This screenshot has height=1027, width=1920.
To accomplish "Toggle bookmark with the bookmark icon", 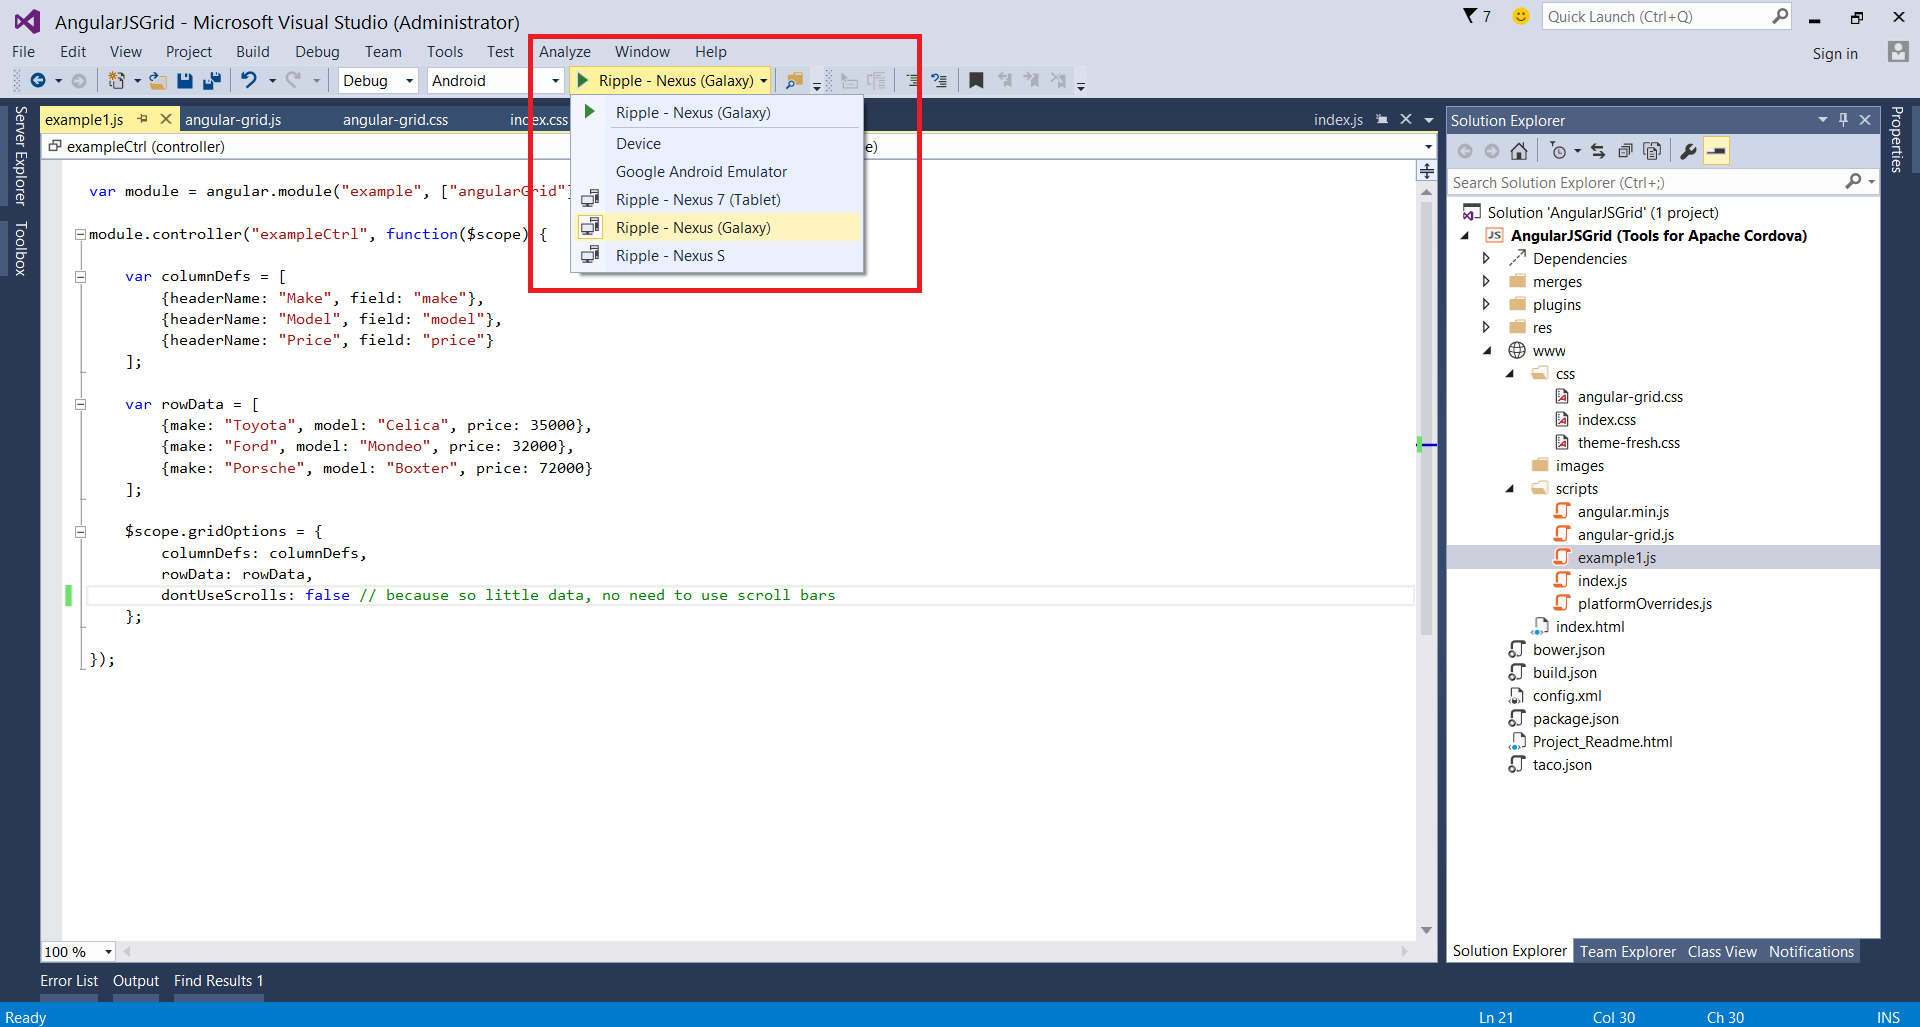I will click(x=976, y=80).
